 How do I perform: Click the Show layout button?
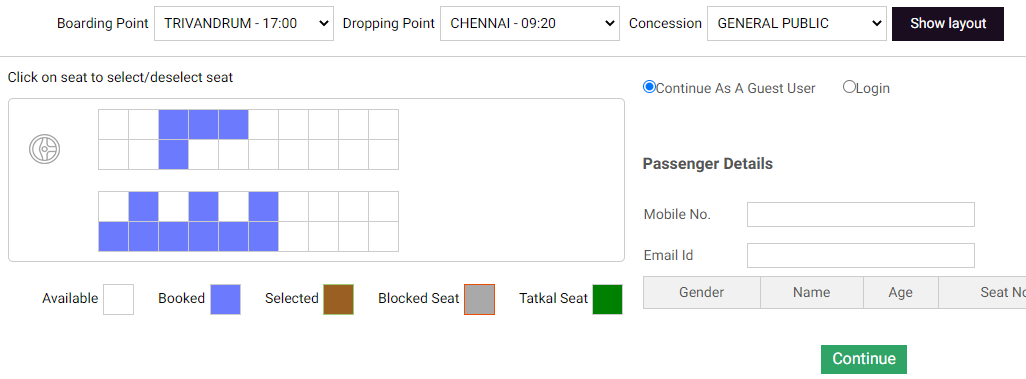point(948,24)
